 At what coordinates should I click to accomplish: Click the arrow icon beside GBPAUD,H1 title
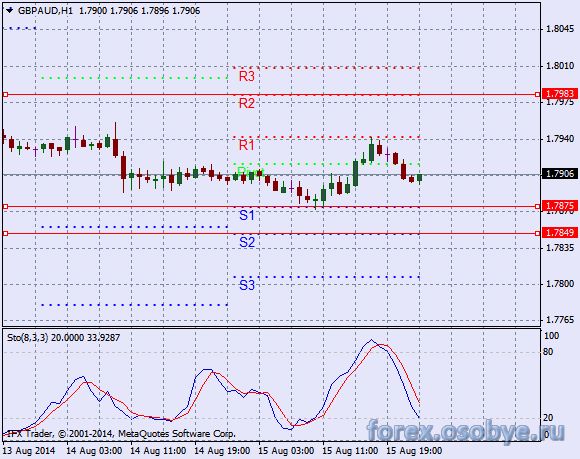point(10,11)
